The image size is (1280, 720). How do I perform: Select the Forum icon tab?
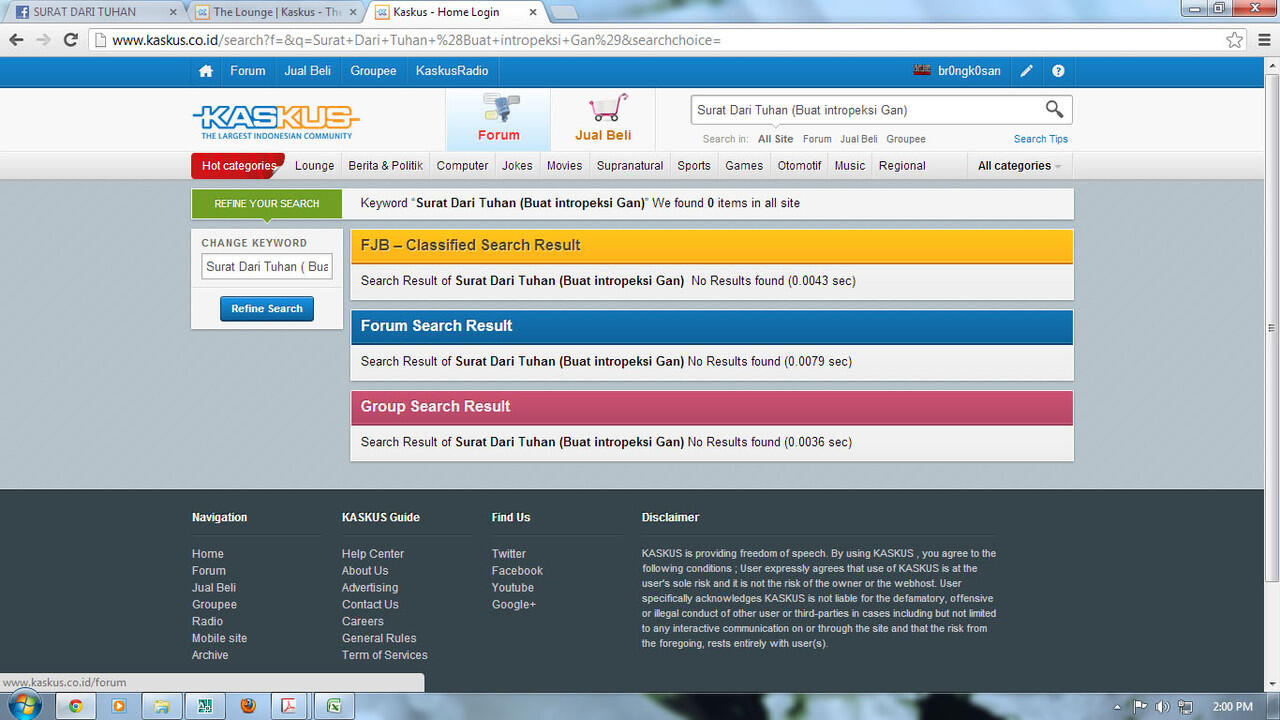click(499, 119)
